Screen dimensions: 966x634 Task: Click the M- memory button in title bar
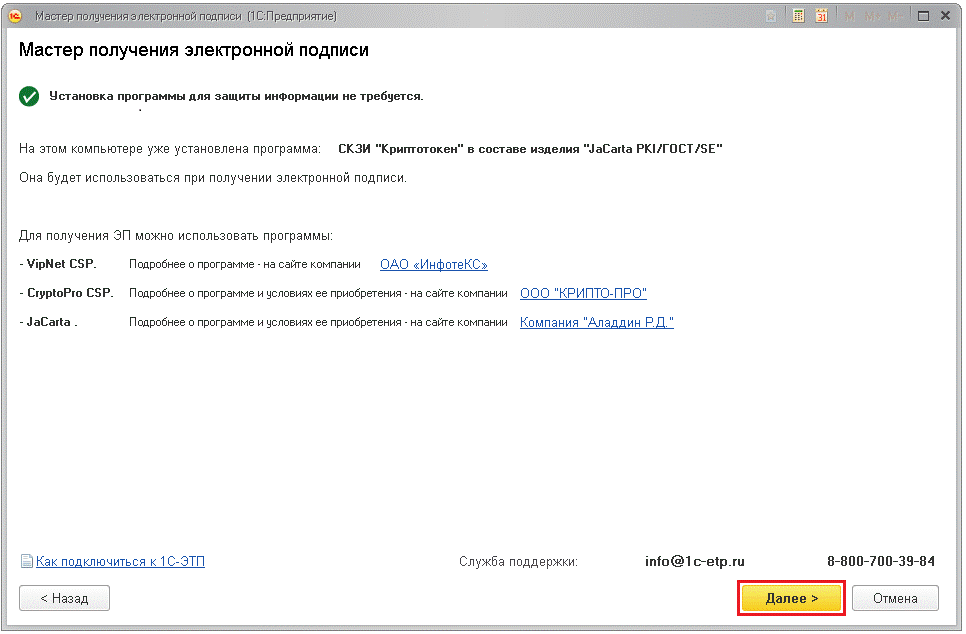[x=895, y=17]
